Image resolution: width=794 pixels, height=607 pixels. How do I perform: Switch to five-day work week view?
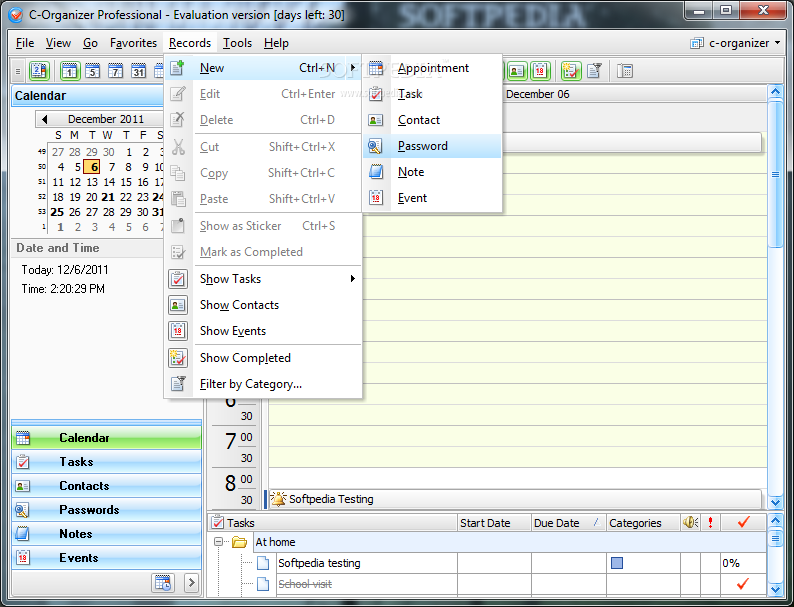click(92, 71)
